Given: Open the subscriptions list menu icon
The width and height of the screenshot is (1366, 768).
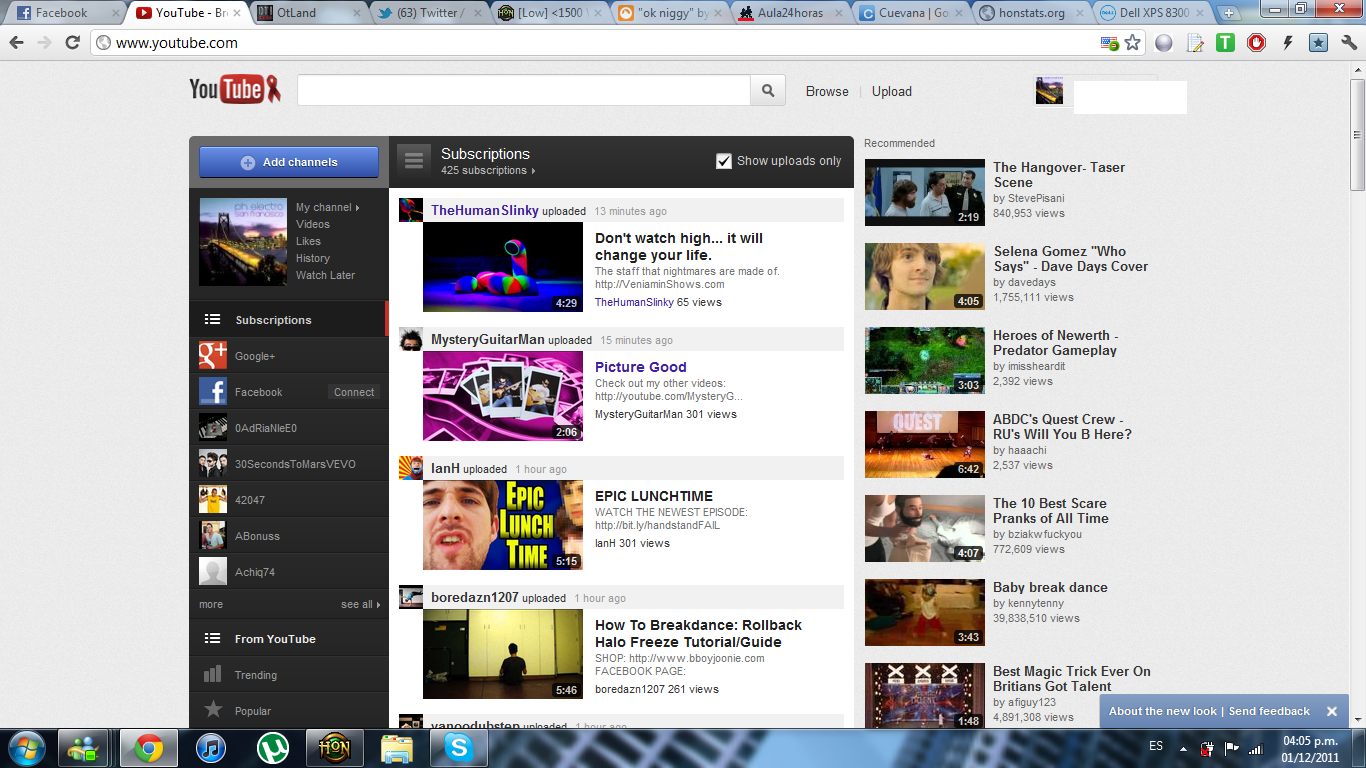Looking at the screenshot, I should pyautogui.click(x=414, y=161).
